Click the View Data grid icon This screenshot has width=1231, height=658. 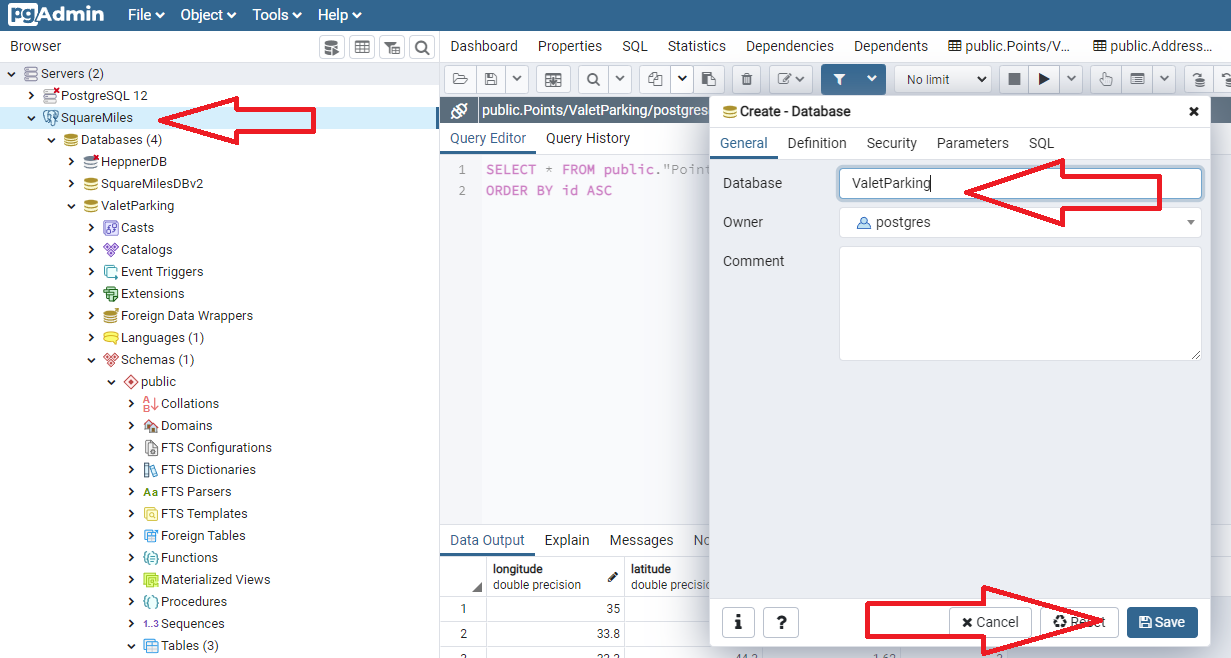click(x=362, y=47)
